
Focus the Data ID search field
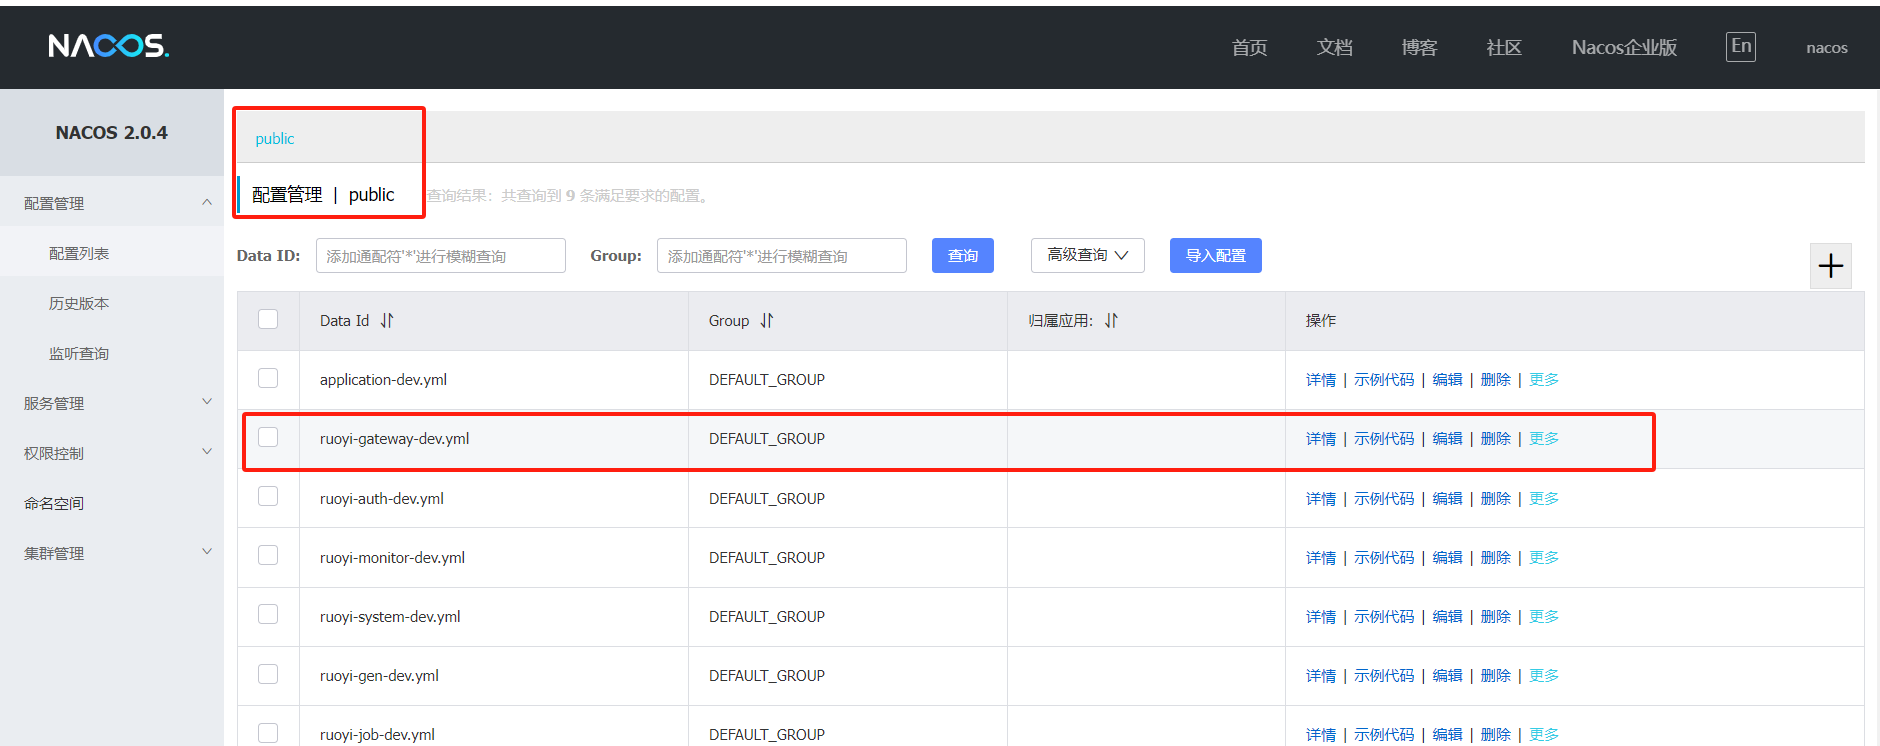(441, 256)
